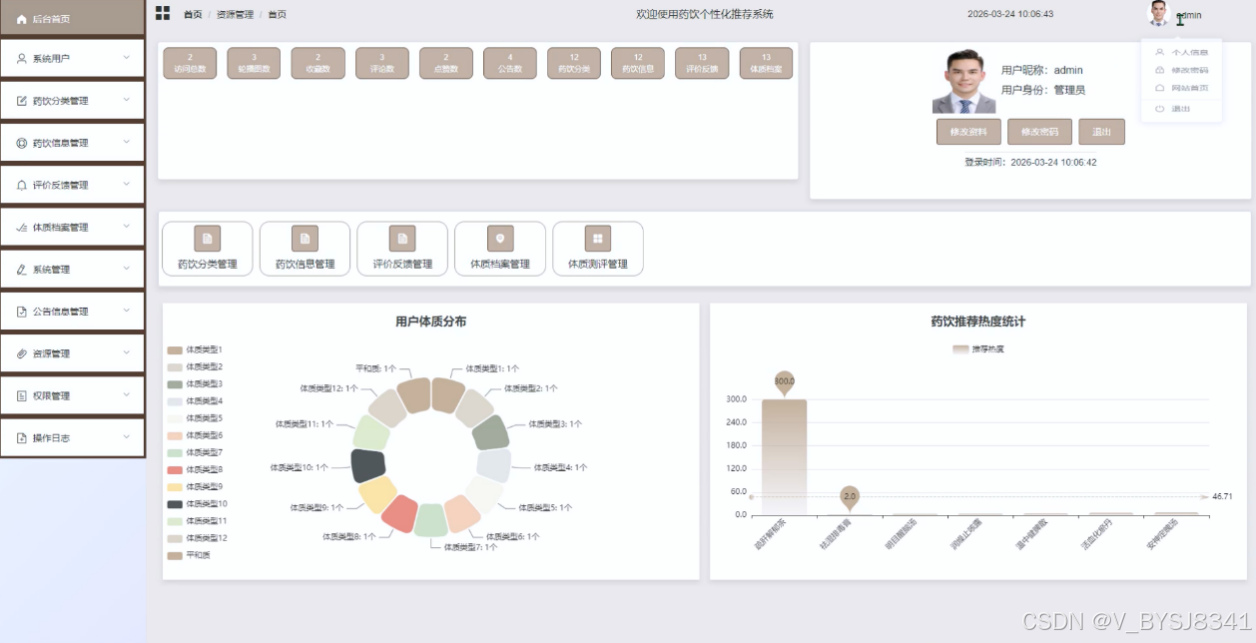
Task: Click the paperclip icon next to 资源管理 in sidebar
Action: coord(22,353)
